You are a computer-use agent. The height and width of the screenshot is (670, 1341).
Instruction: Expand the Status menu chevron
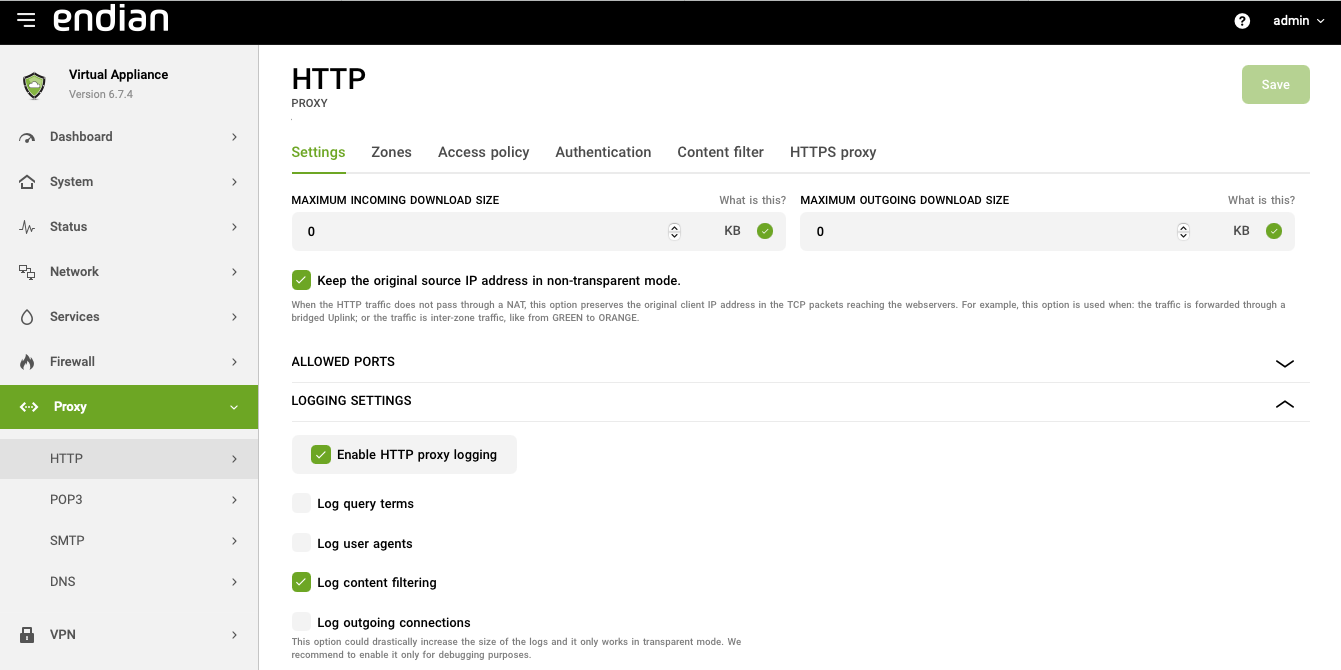(235, 227)
